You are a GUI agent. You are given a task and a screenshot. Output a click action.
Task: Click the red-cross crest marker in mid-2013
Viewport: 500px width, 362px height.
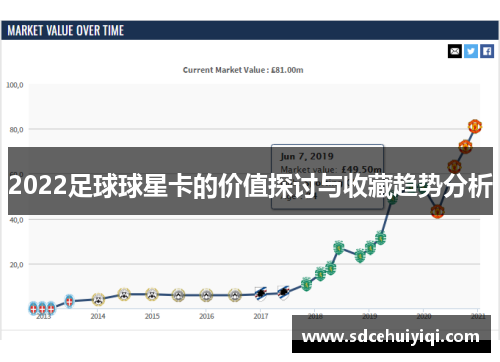pos(69,301)
